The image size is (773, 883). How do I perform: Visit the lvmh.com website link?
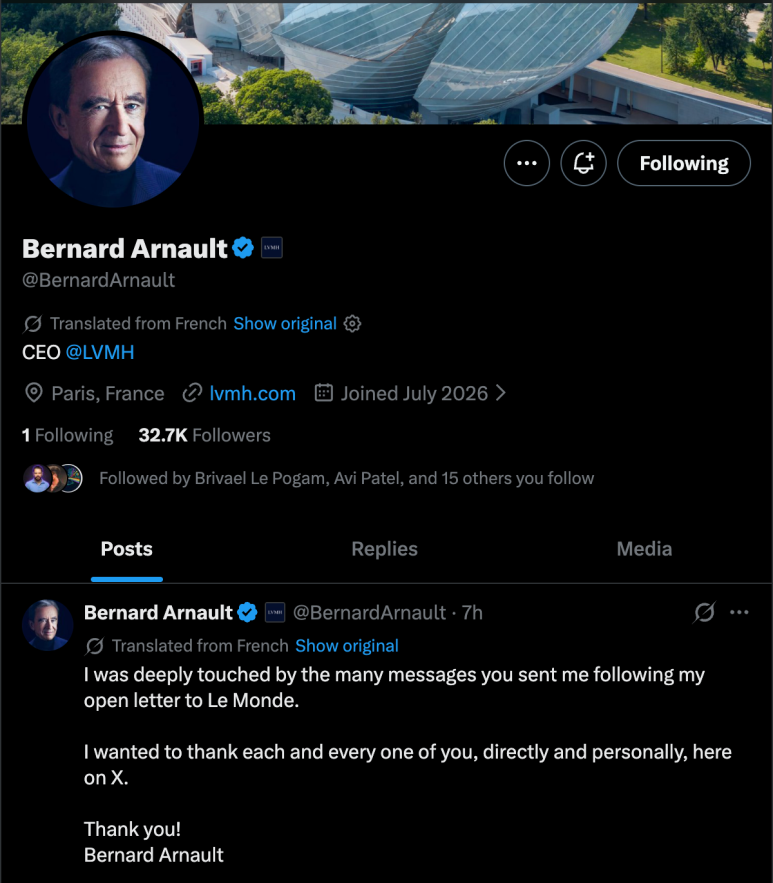pos(252,393)
